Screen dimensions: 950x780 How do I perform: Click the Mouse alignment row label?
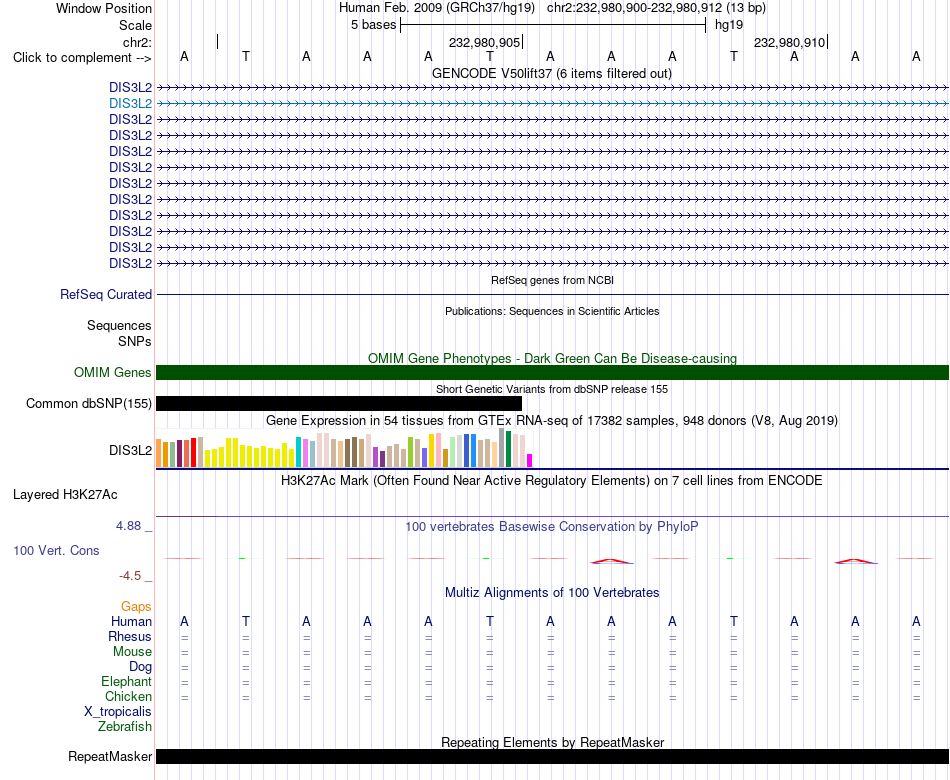(132, 652)
